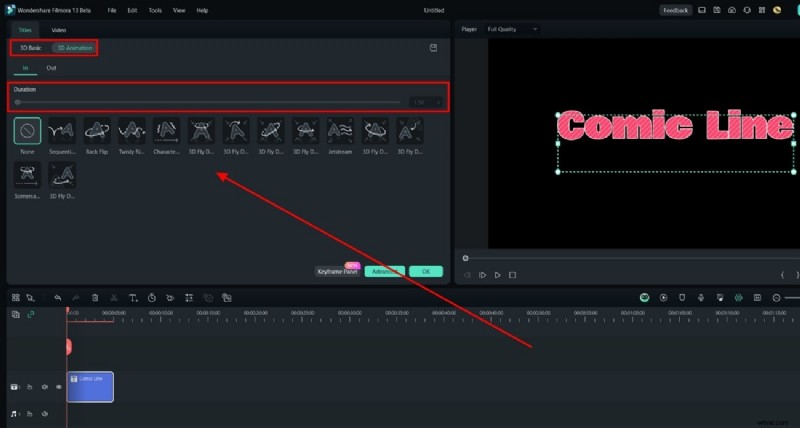Click the undo arrow in timeline toolbar

(x=57, y=298)
